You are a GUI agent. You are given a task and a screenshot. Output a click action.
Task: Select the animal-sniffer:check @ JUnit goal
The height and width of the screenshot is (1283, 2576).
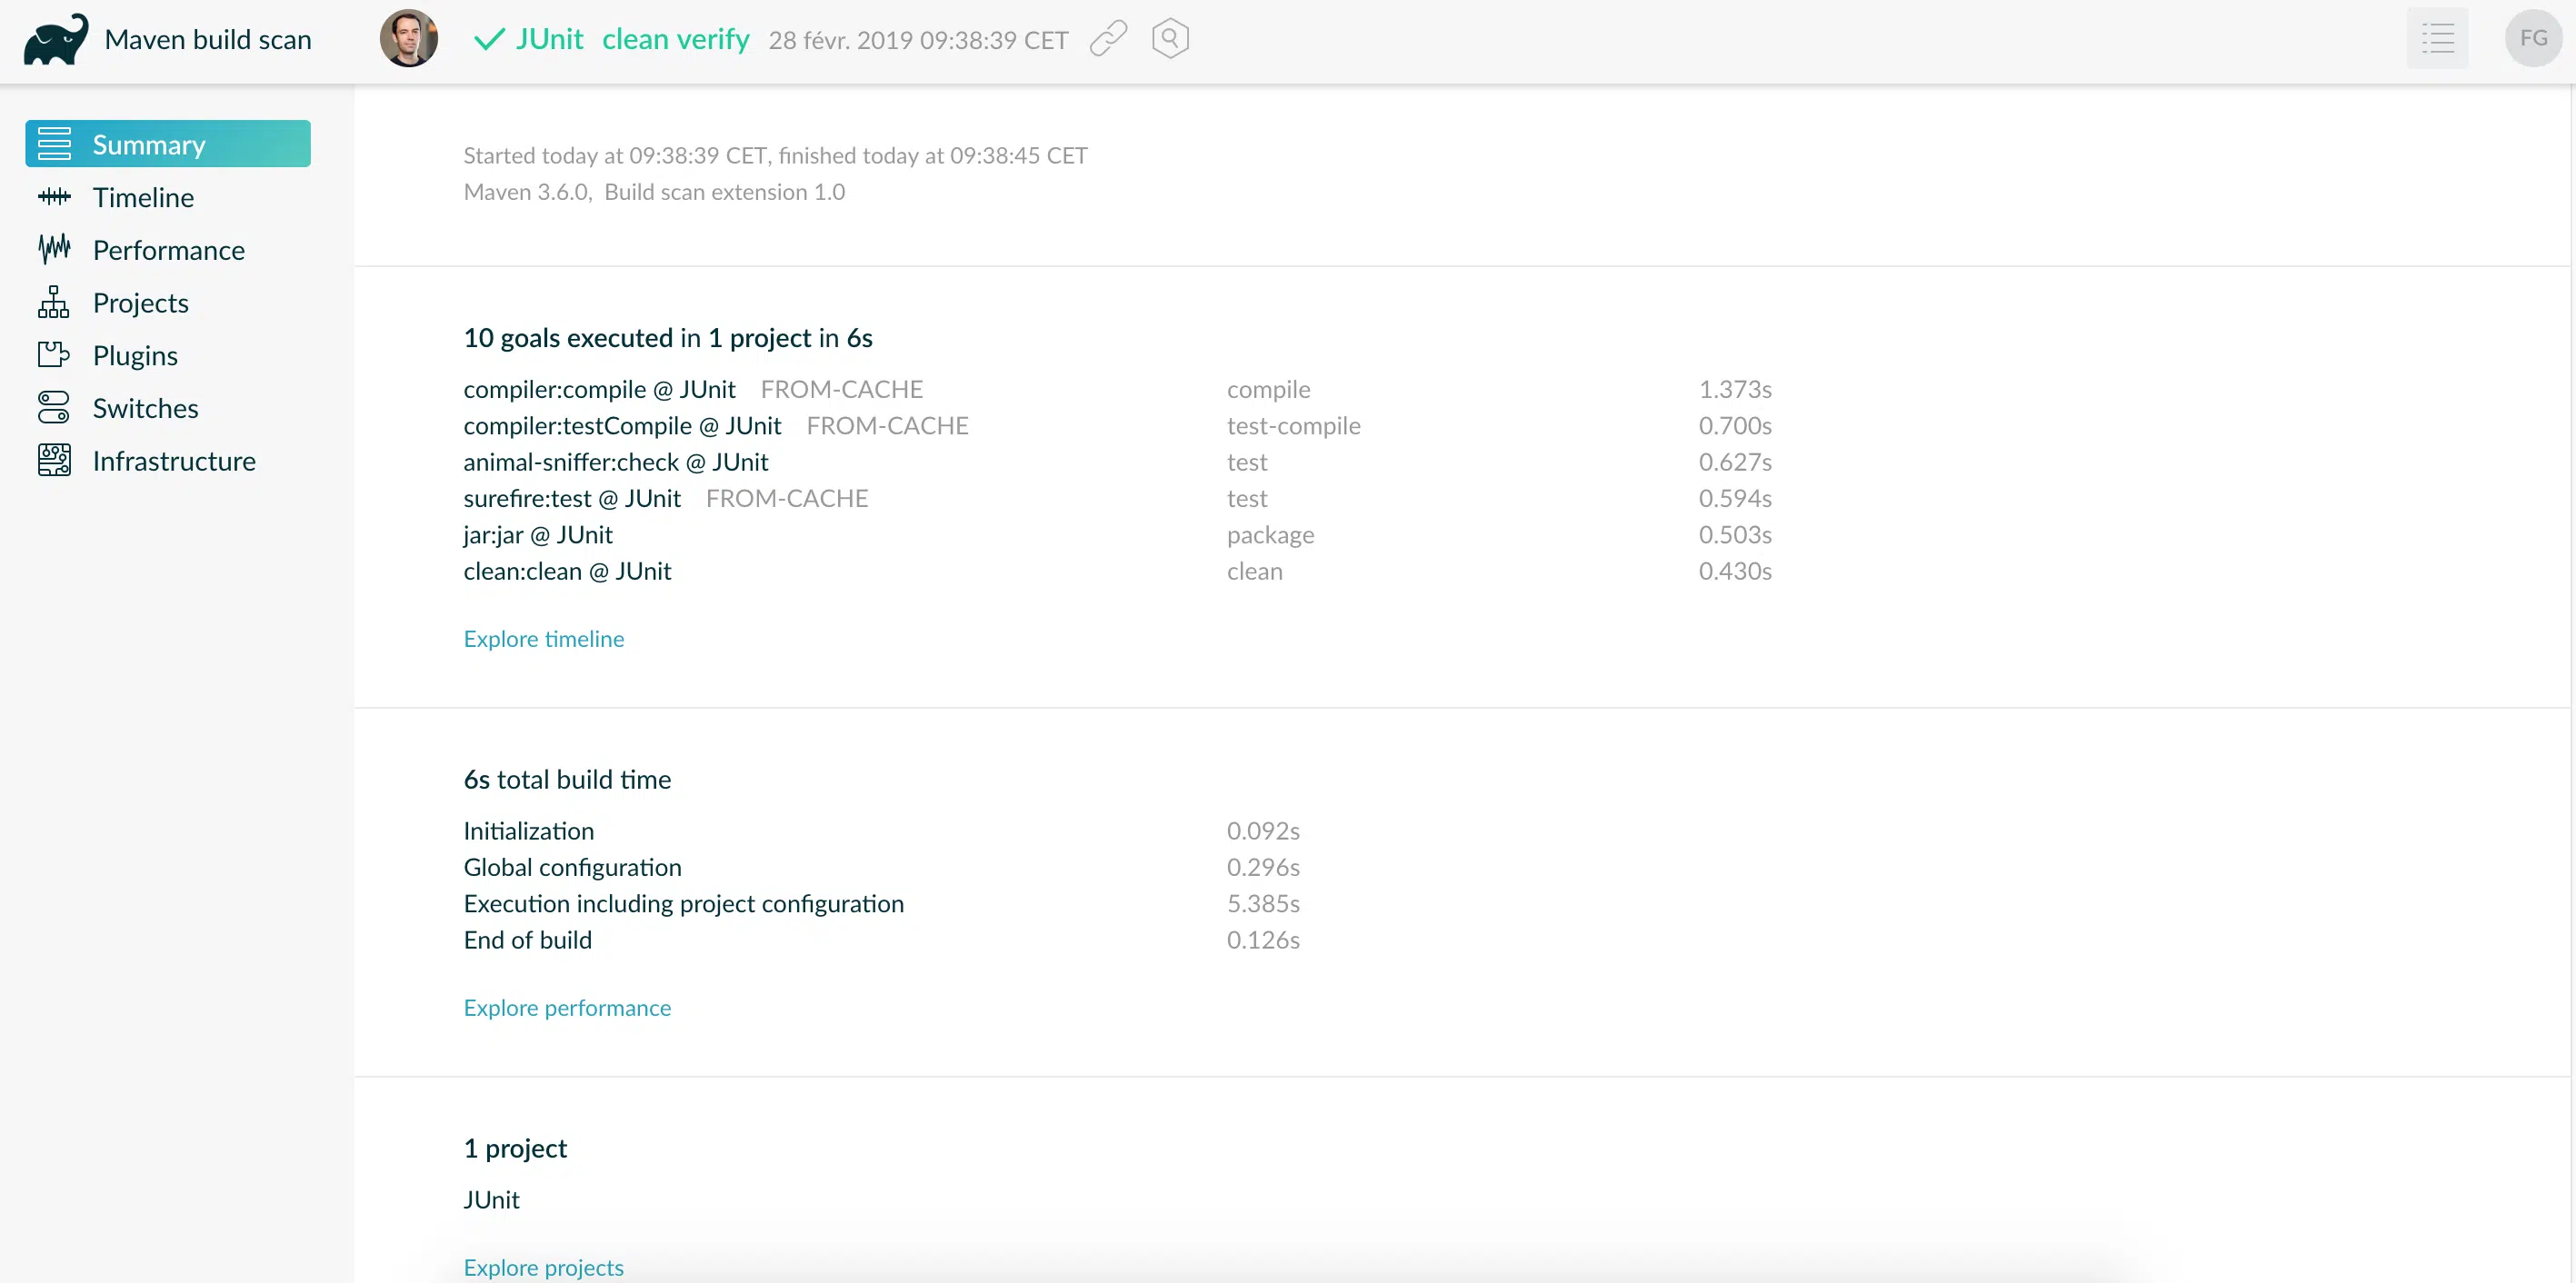[616, 462]
